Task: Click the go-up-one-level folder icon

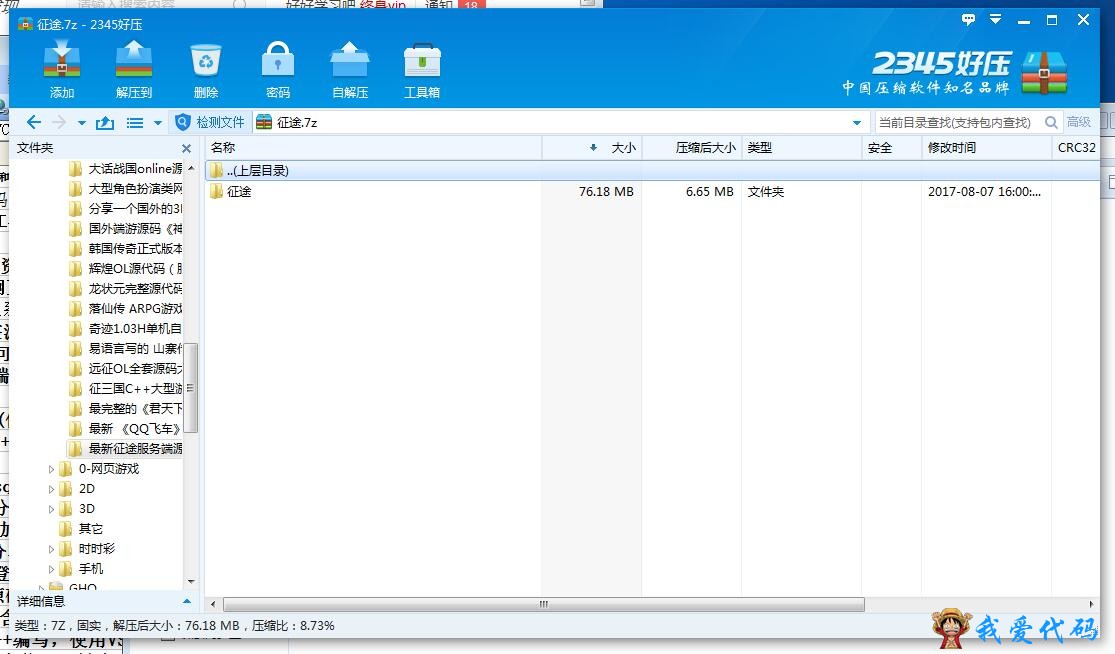Action: click(x=105, y=122)
